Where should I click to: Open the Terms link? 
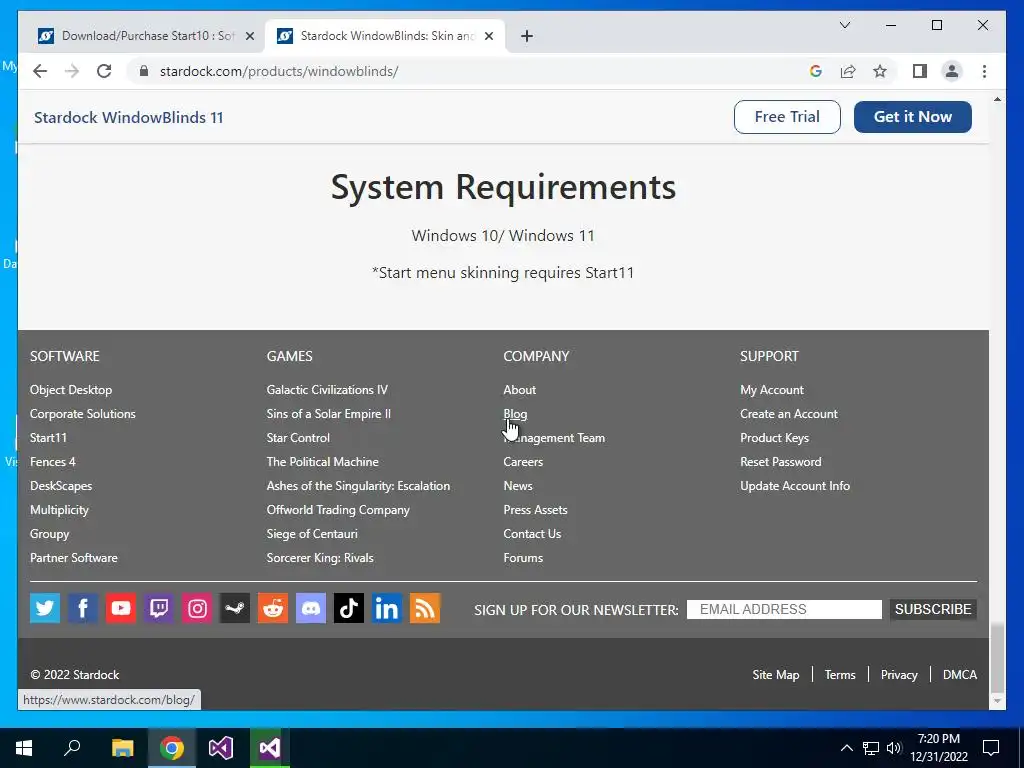click(840, 675)
